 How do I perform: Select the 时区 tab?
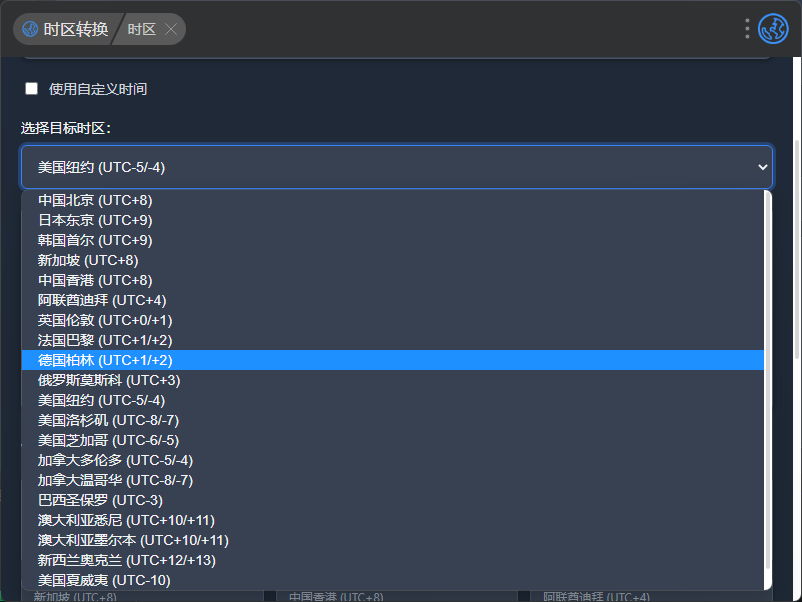click(x=141, y=29)
